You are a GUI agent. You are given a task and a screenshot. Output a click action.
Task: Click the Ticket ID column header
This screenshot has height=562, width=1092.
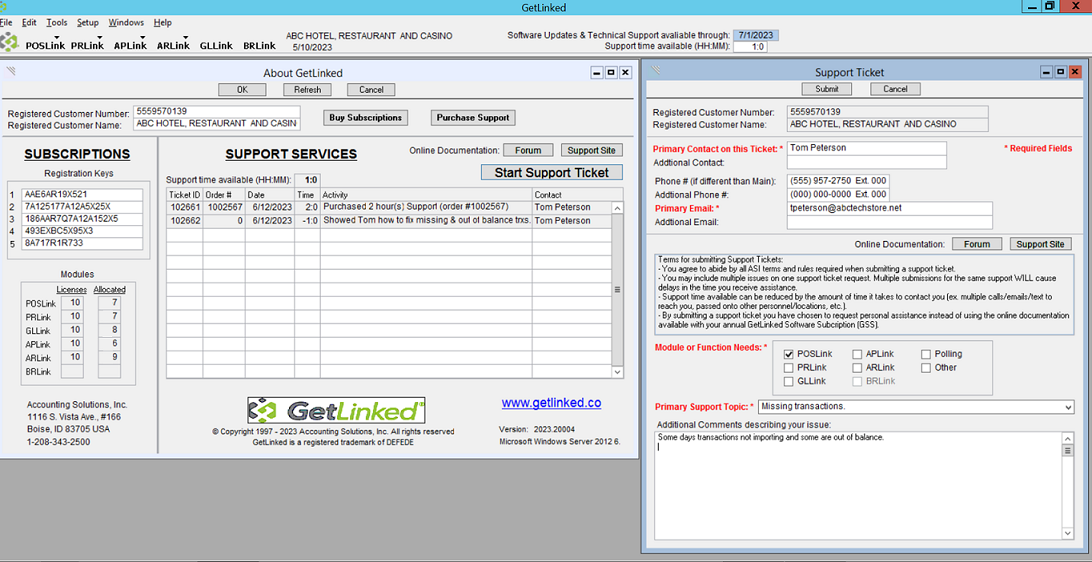coord(185,195)
